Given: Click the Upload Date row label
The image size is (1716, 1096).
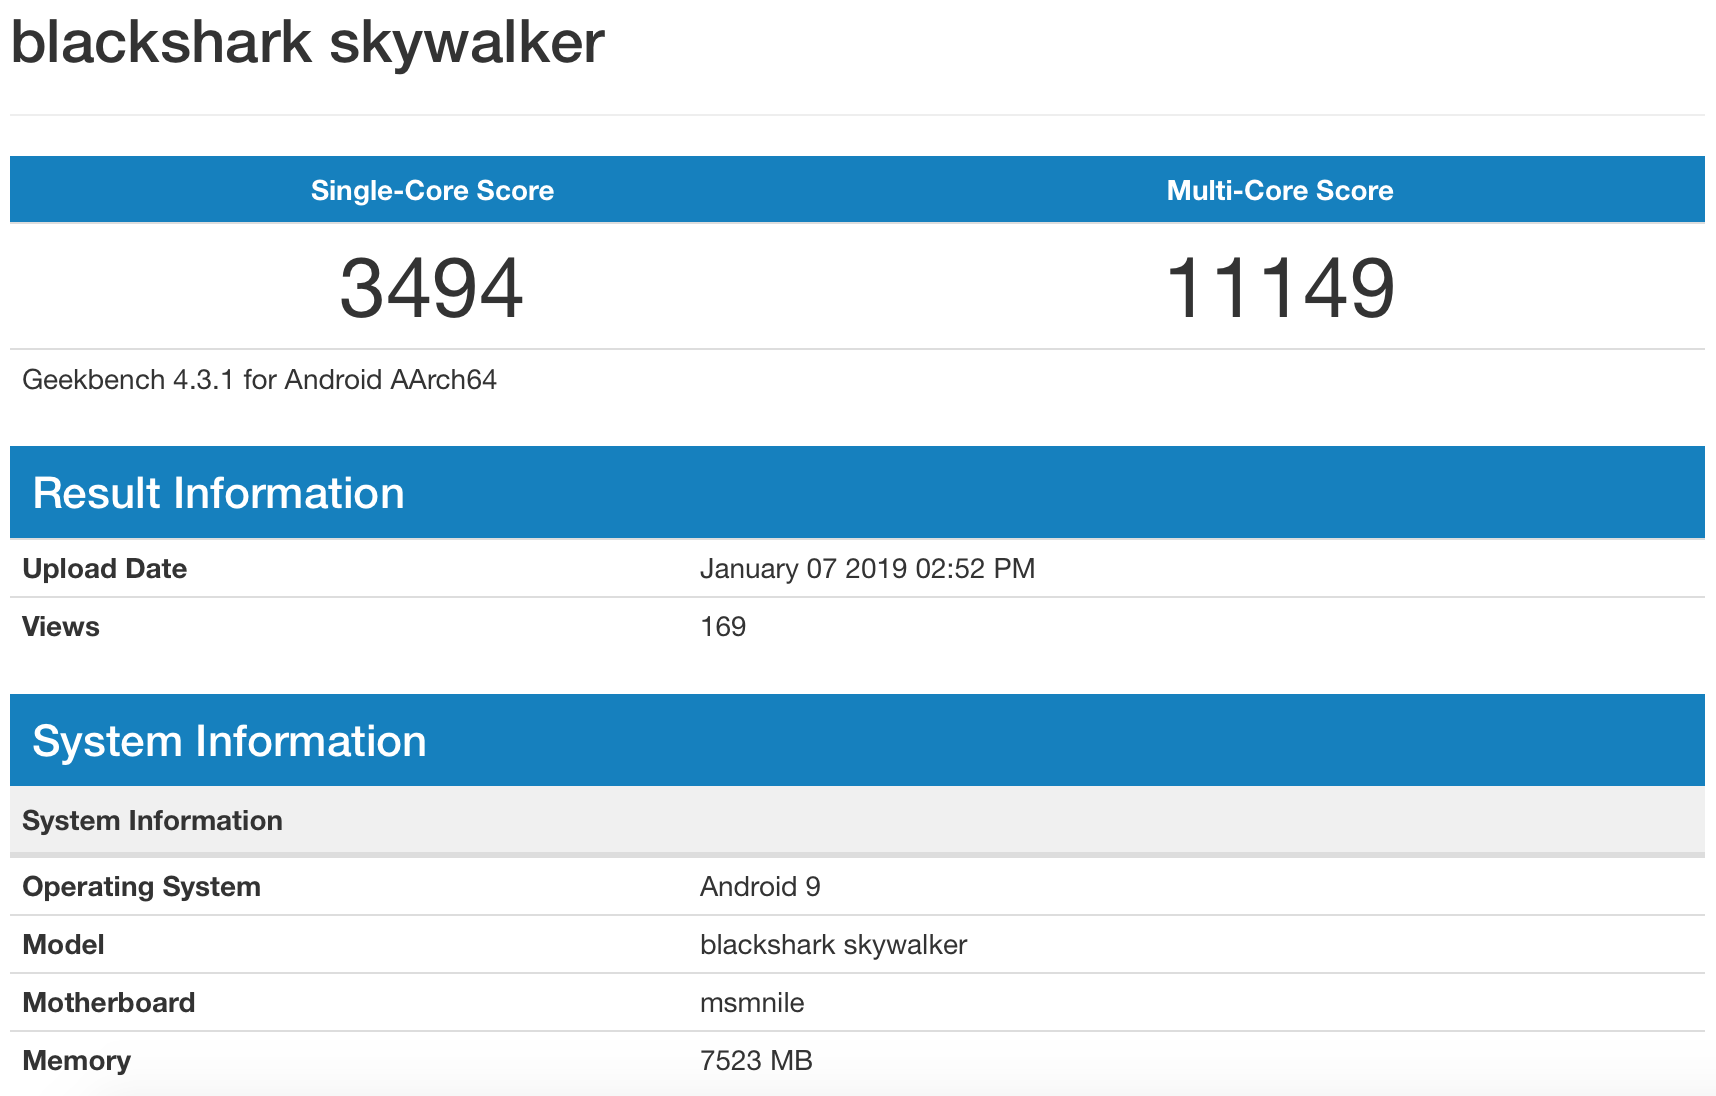Looking at the screenshot, I should coord(104,568).
